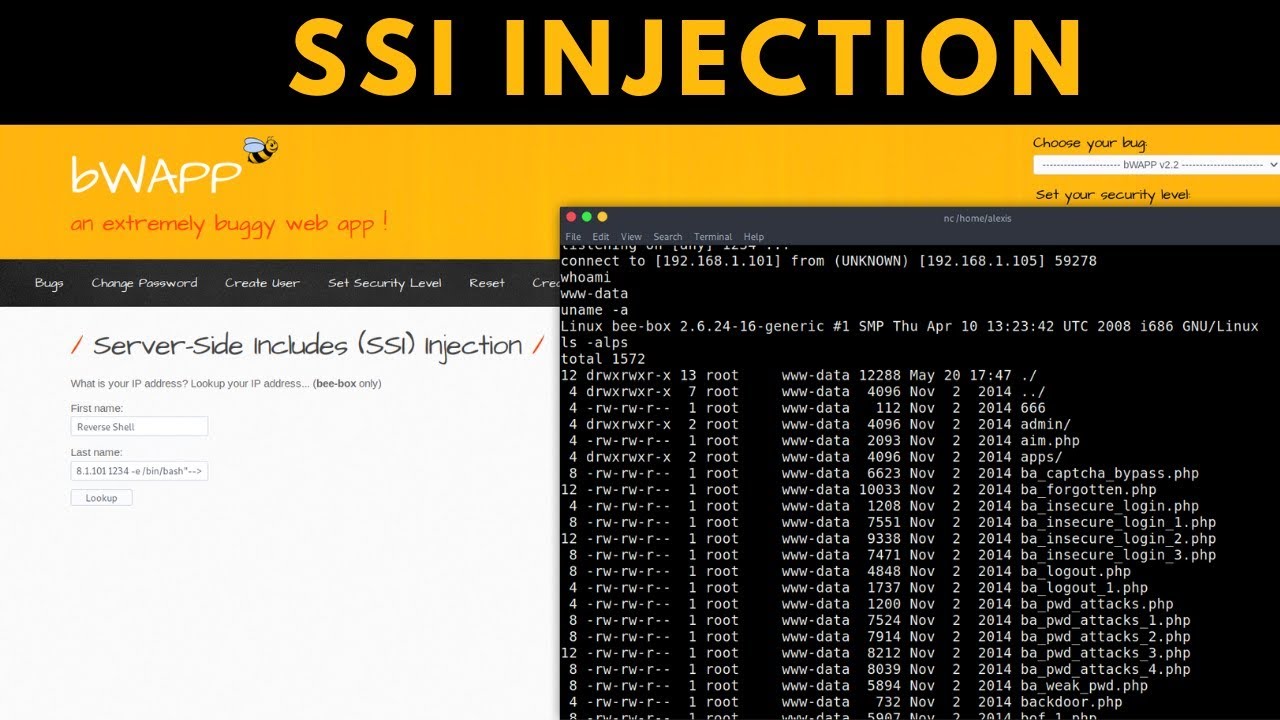Image resolution: width=1280 pixels, height=720 pixels.
Task: Click the 'ba_logout_1.php' file entry
Action: (1084, 588)
